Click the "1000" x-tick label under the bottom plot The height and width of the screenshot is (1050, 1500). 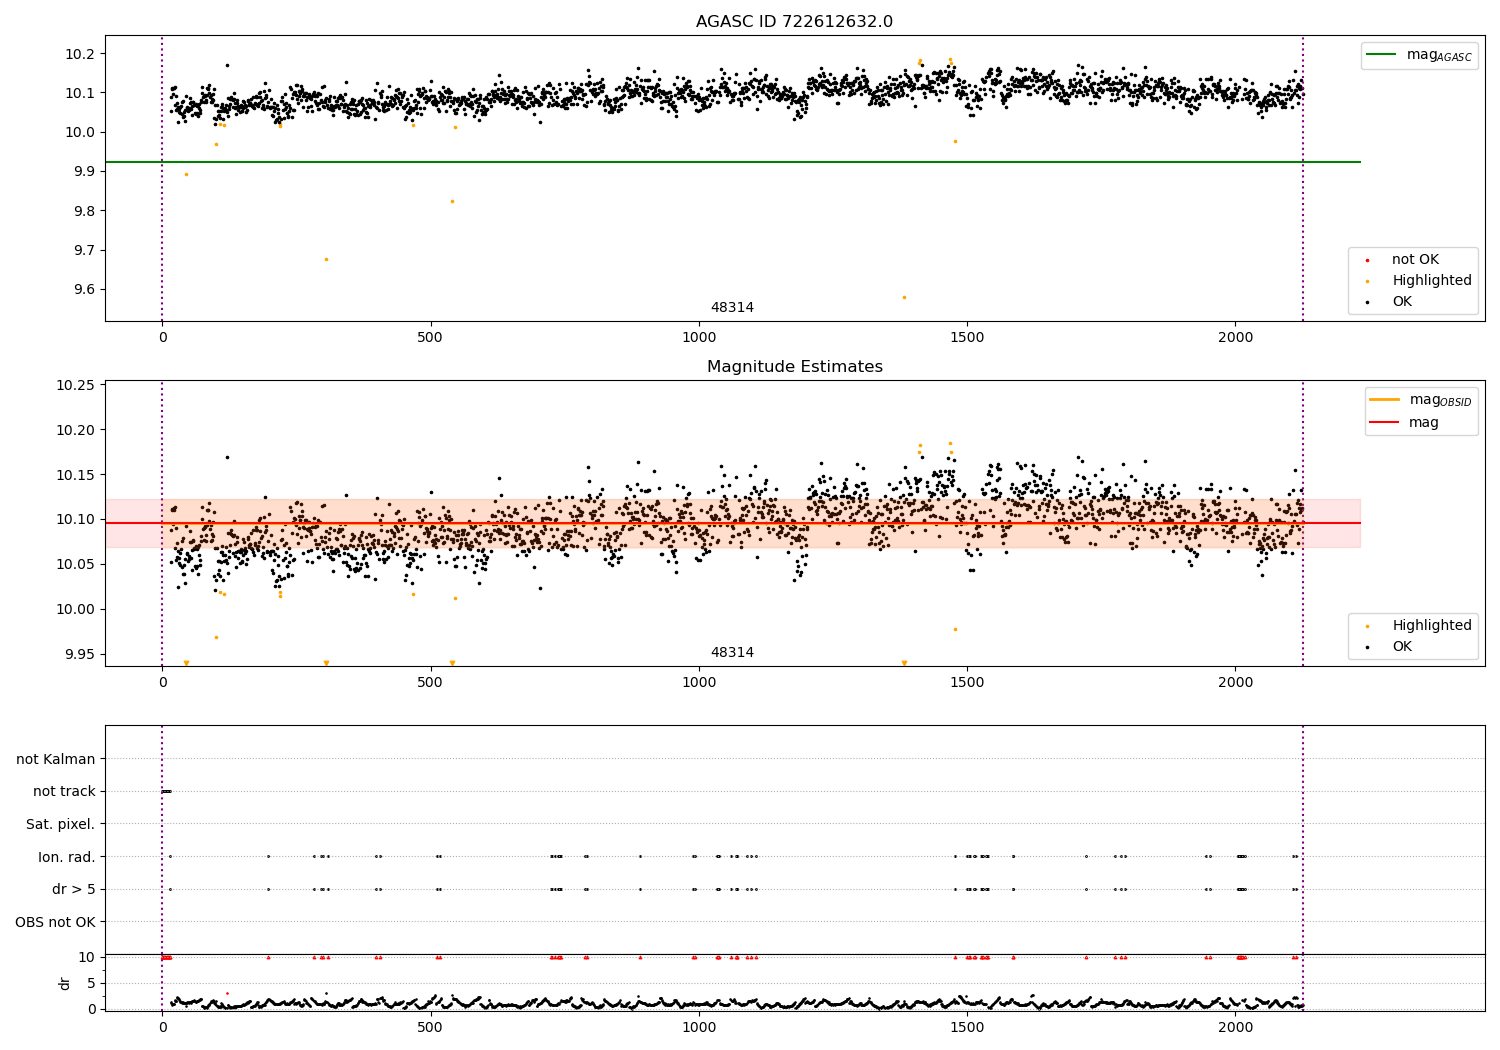click(x=699, y=1029)
